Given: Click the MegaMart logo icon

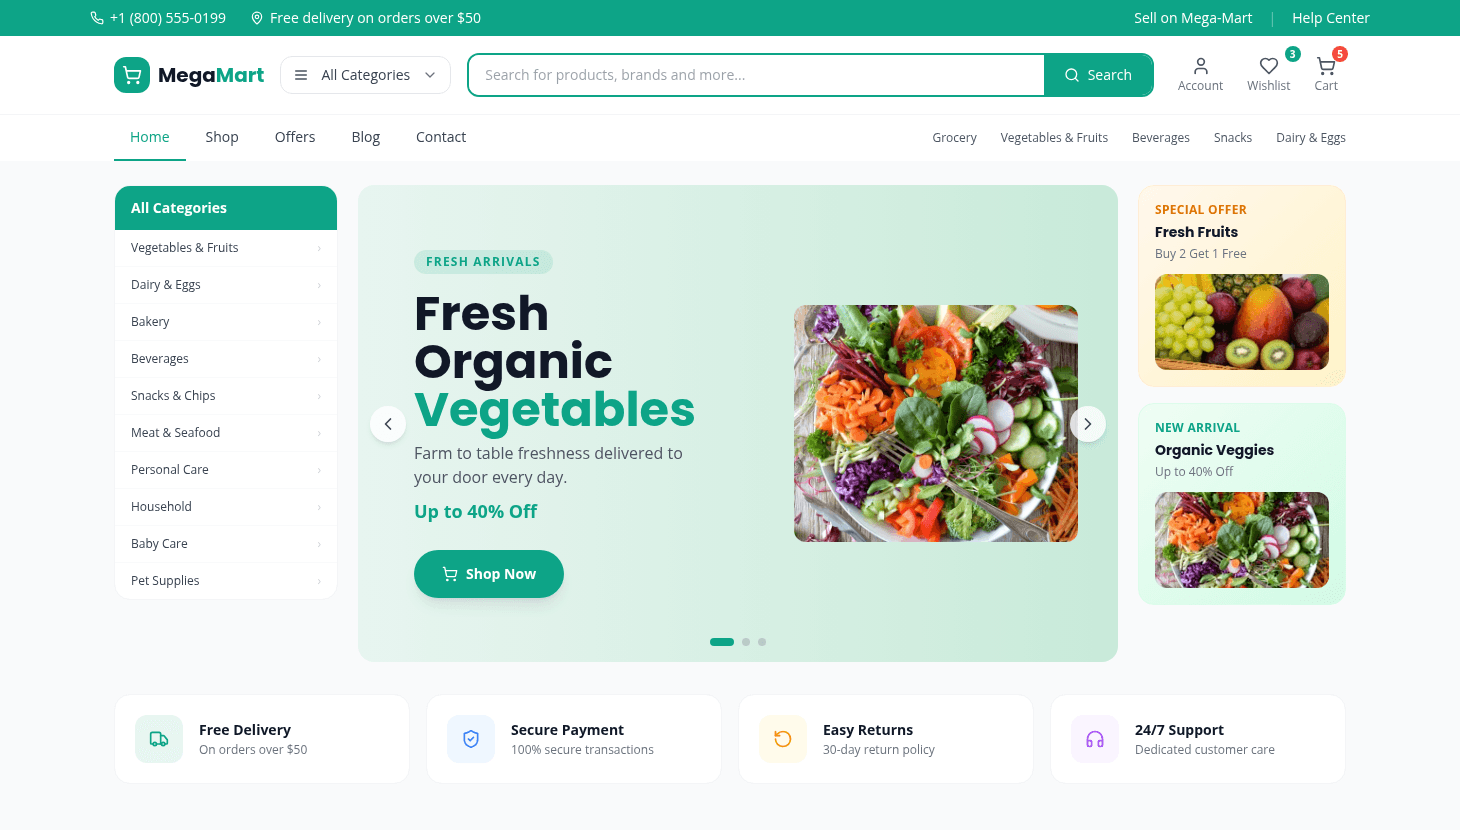Looking at the screenshot, I should 132,75.
